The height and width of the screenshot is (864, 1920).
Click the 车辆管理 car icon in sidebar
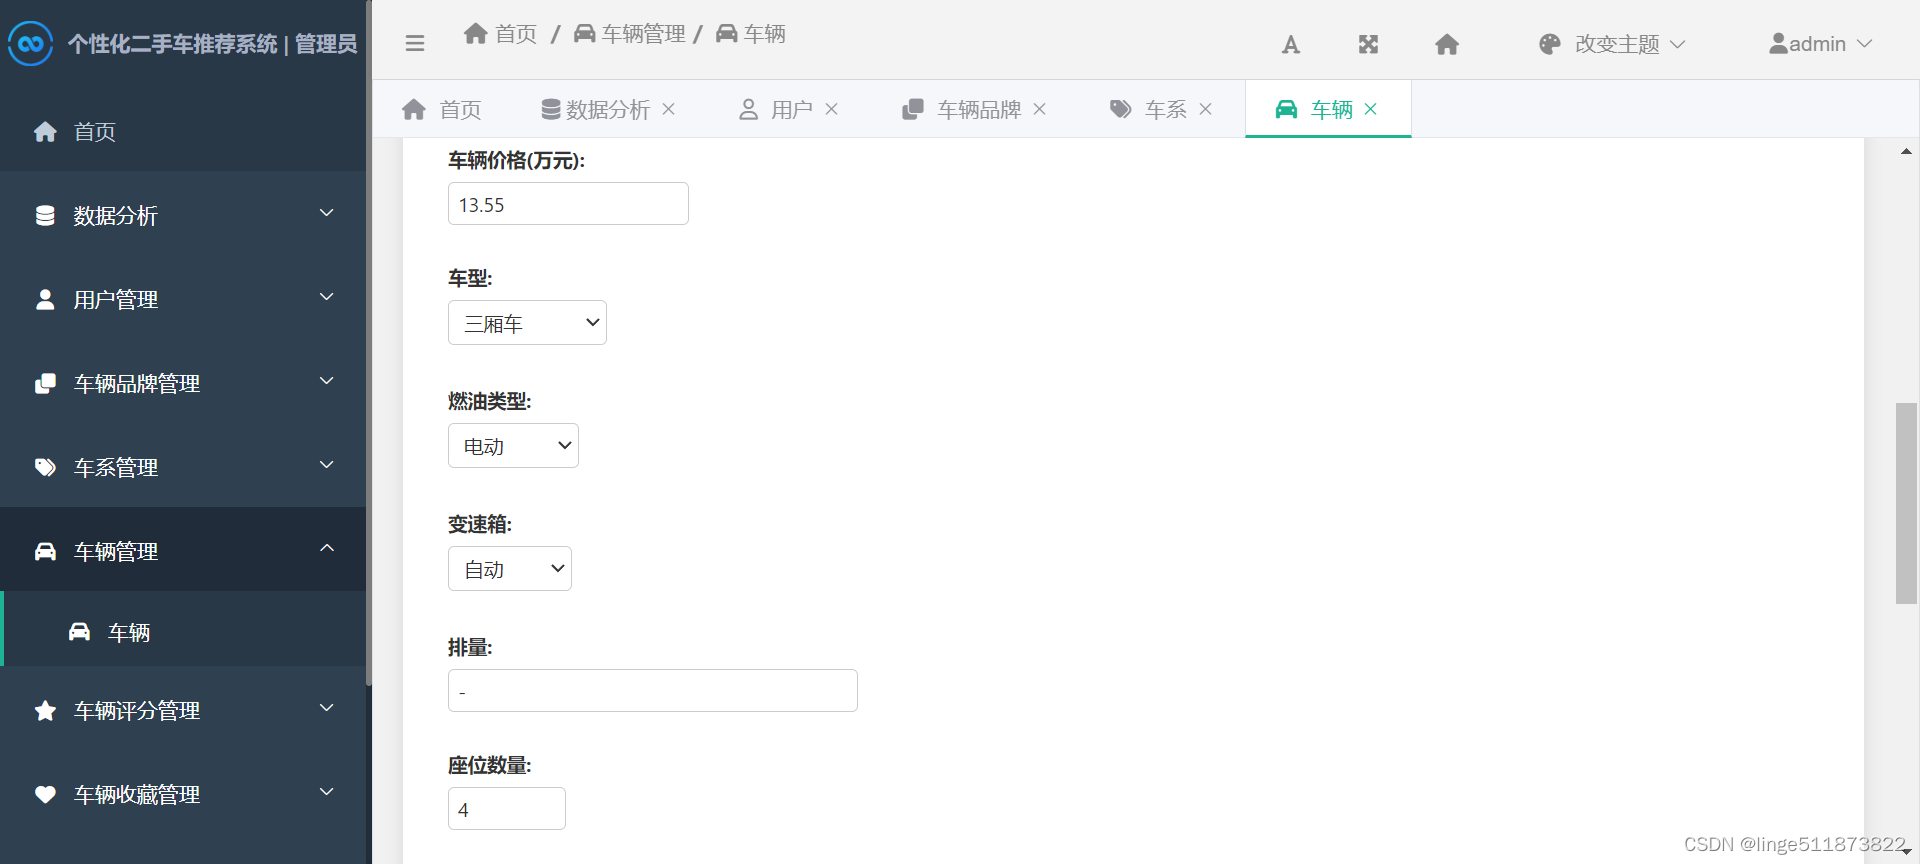click(x=45, y=551)
